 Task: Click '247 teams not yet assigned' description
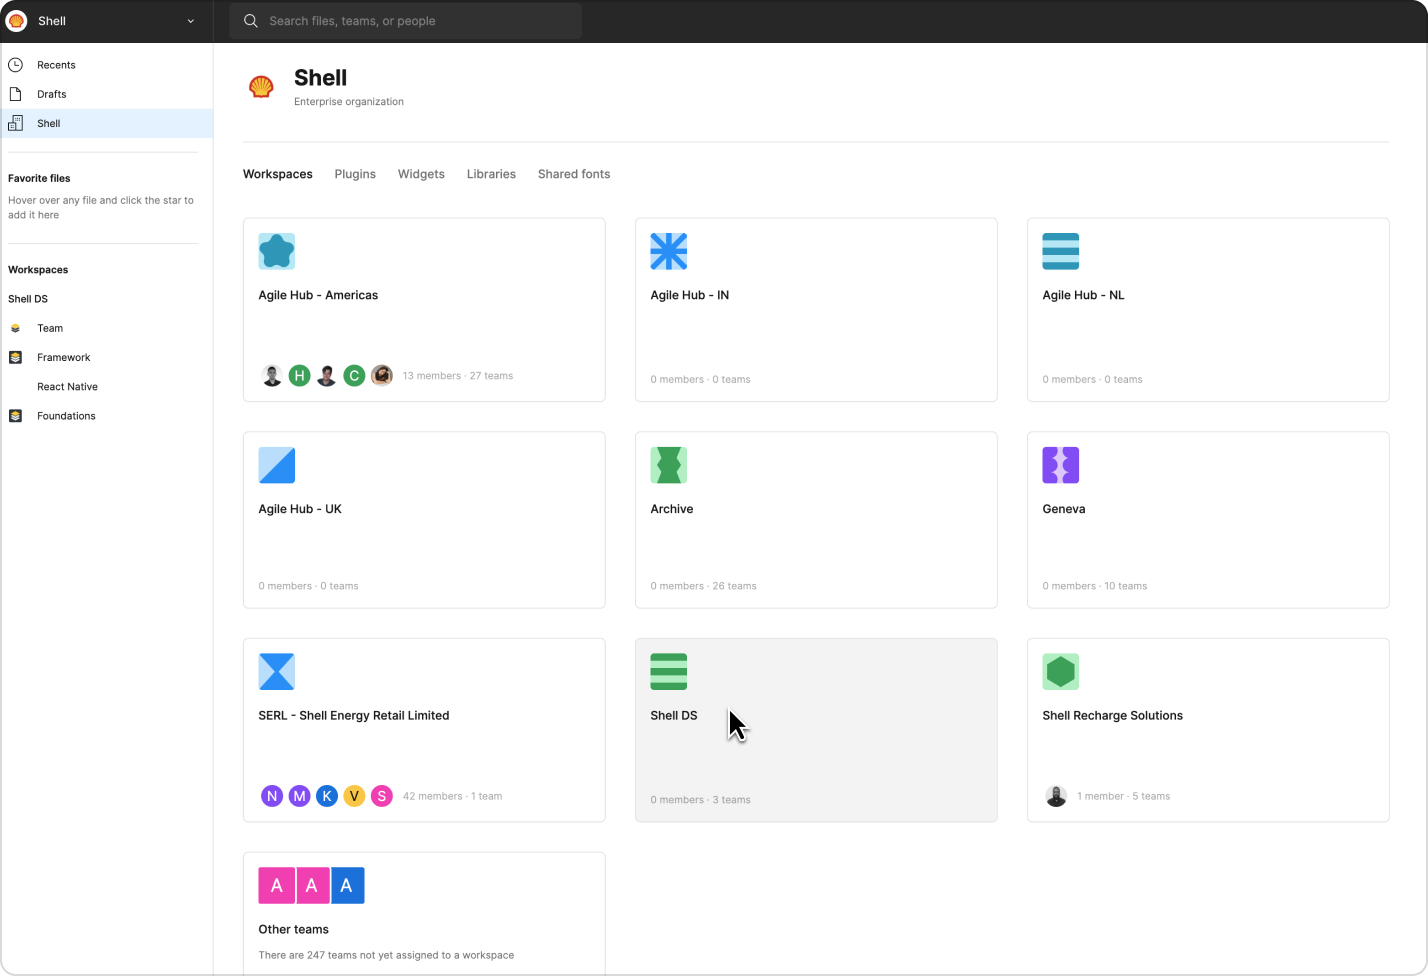(386, 956)
